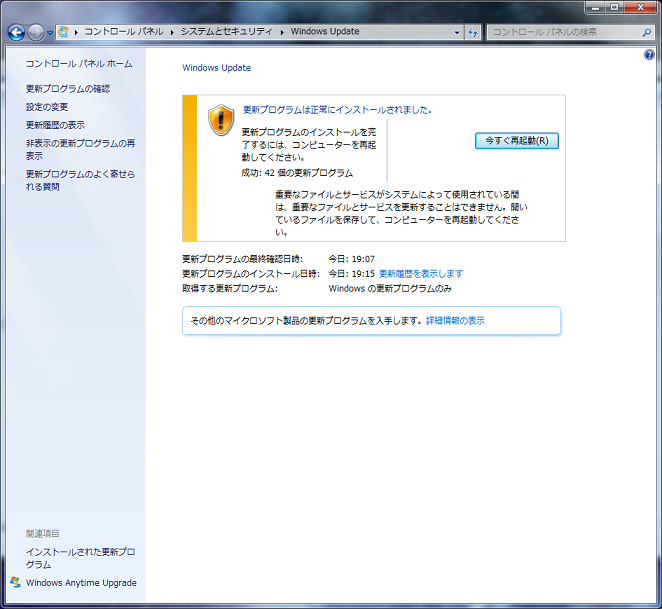Open 更新プログラムのよく寄せられる質問 link
The image size is (662, 609).
(80, 180)
